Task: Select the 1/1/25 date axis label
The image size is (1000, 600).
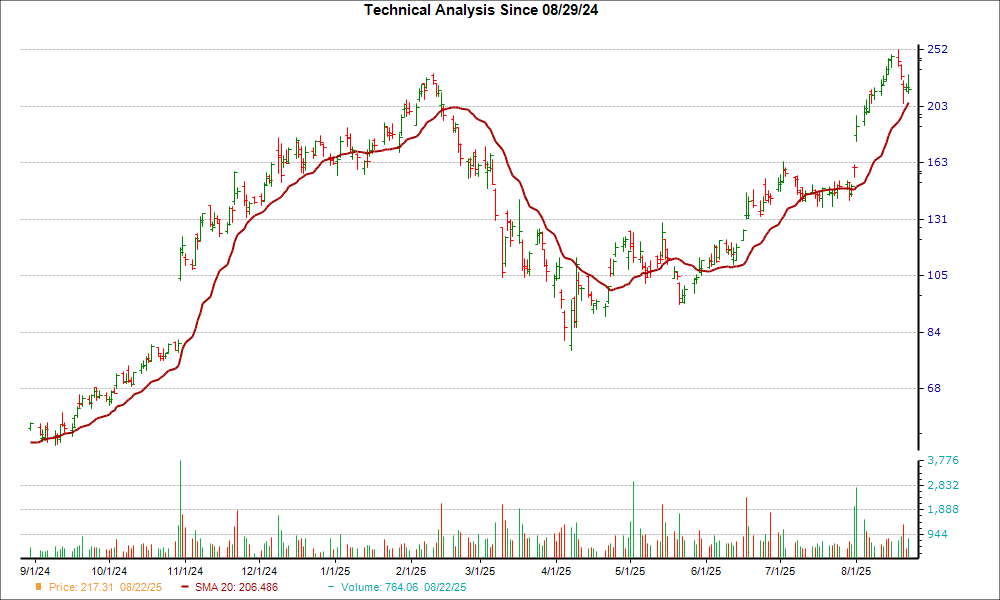Action: coord(334,571)
